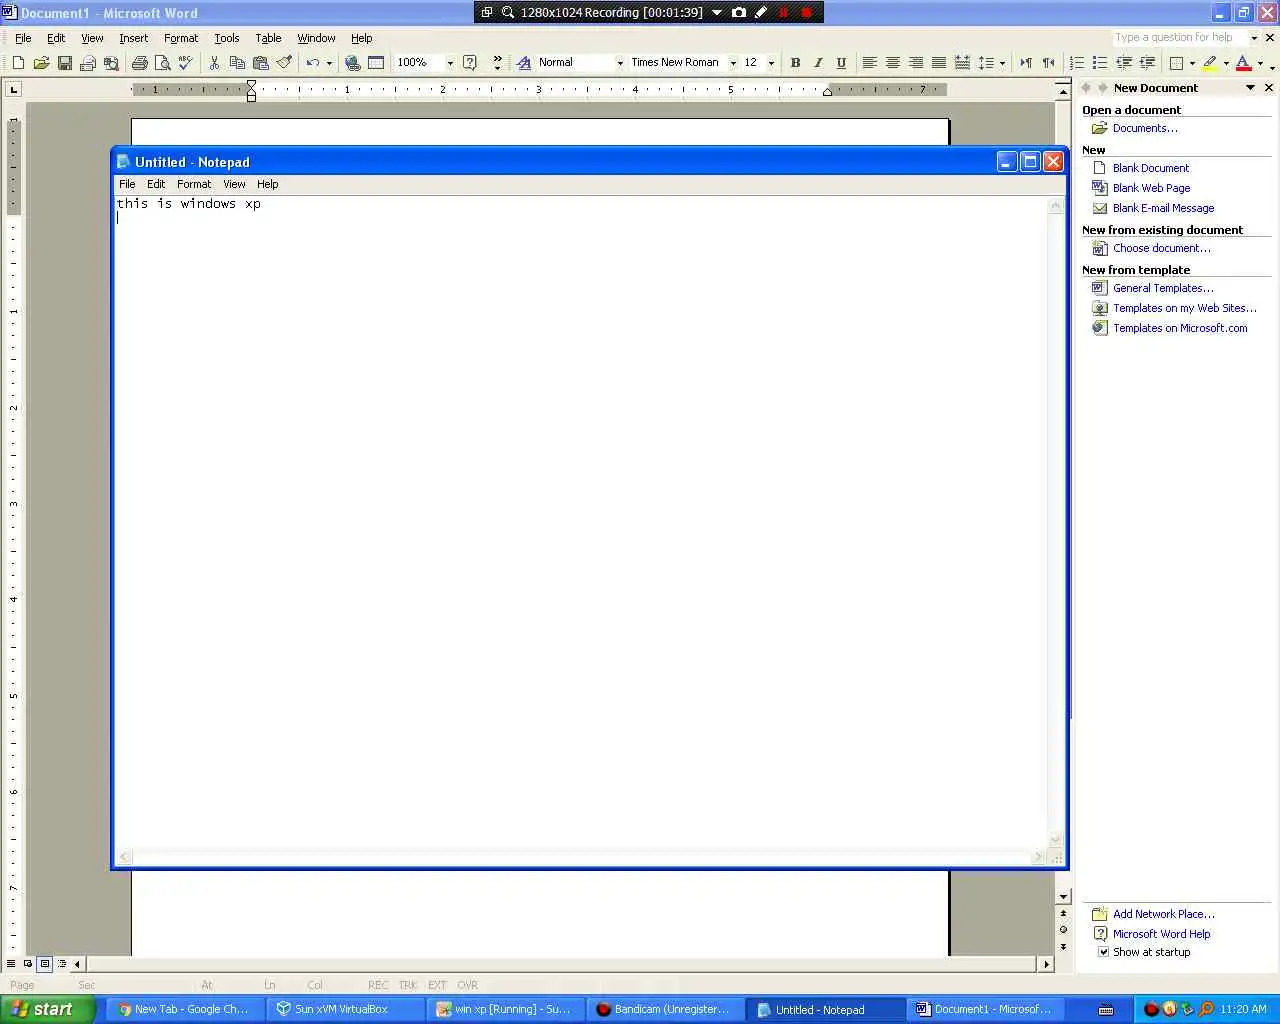1280x1024 pixels.
Task: Toggle Italic formatting
Action: (x=818, y=62)
